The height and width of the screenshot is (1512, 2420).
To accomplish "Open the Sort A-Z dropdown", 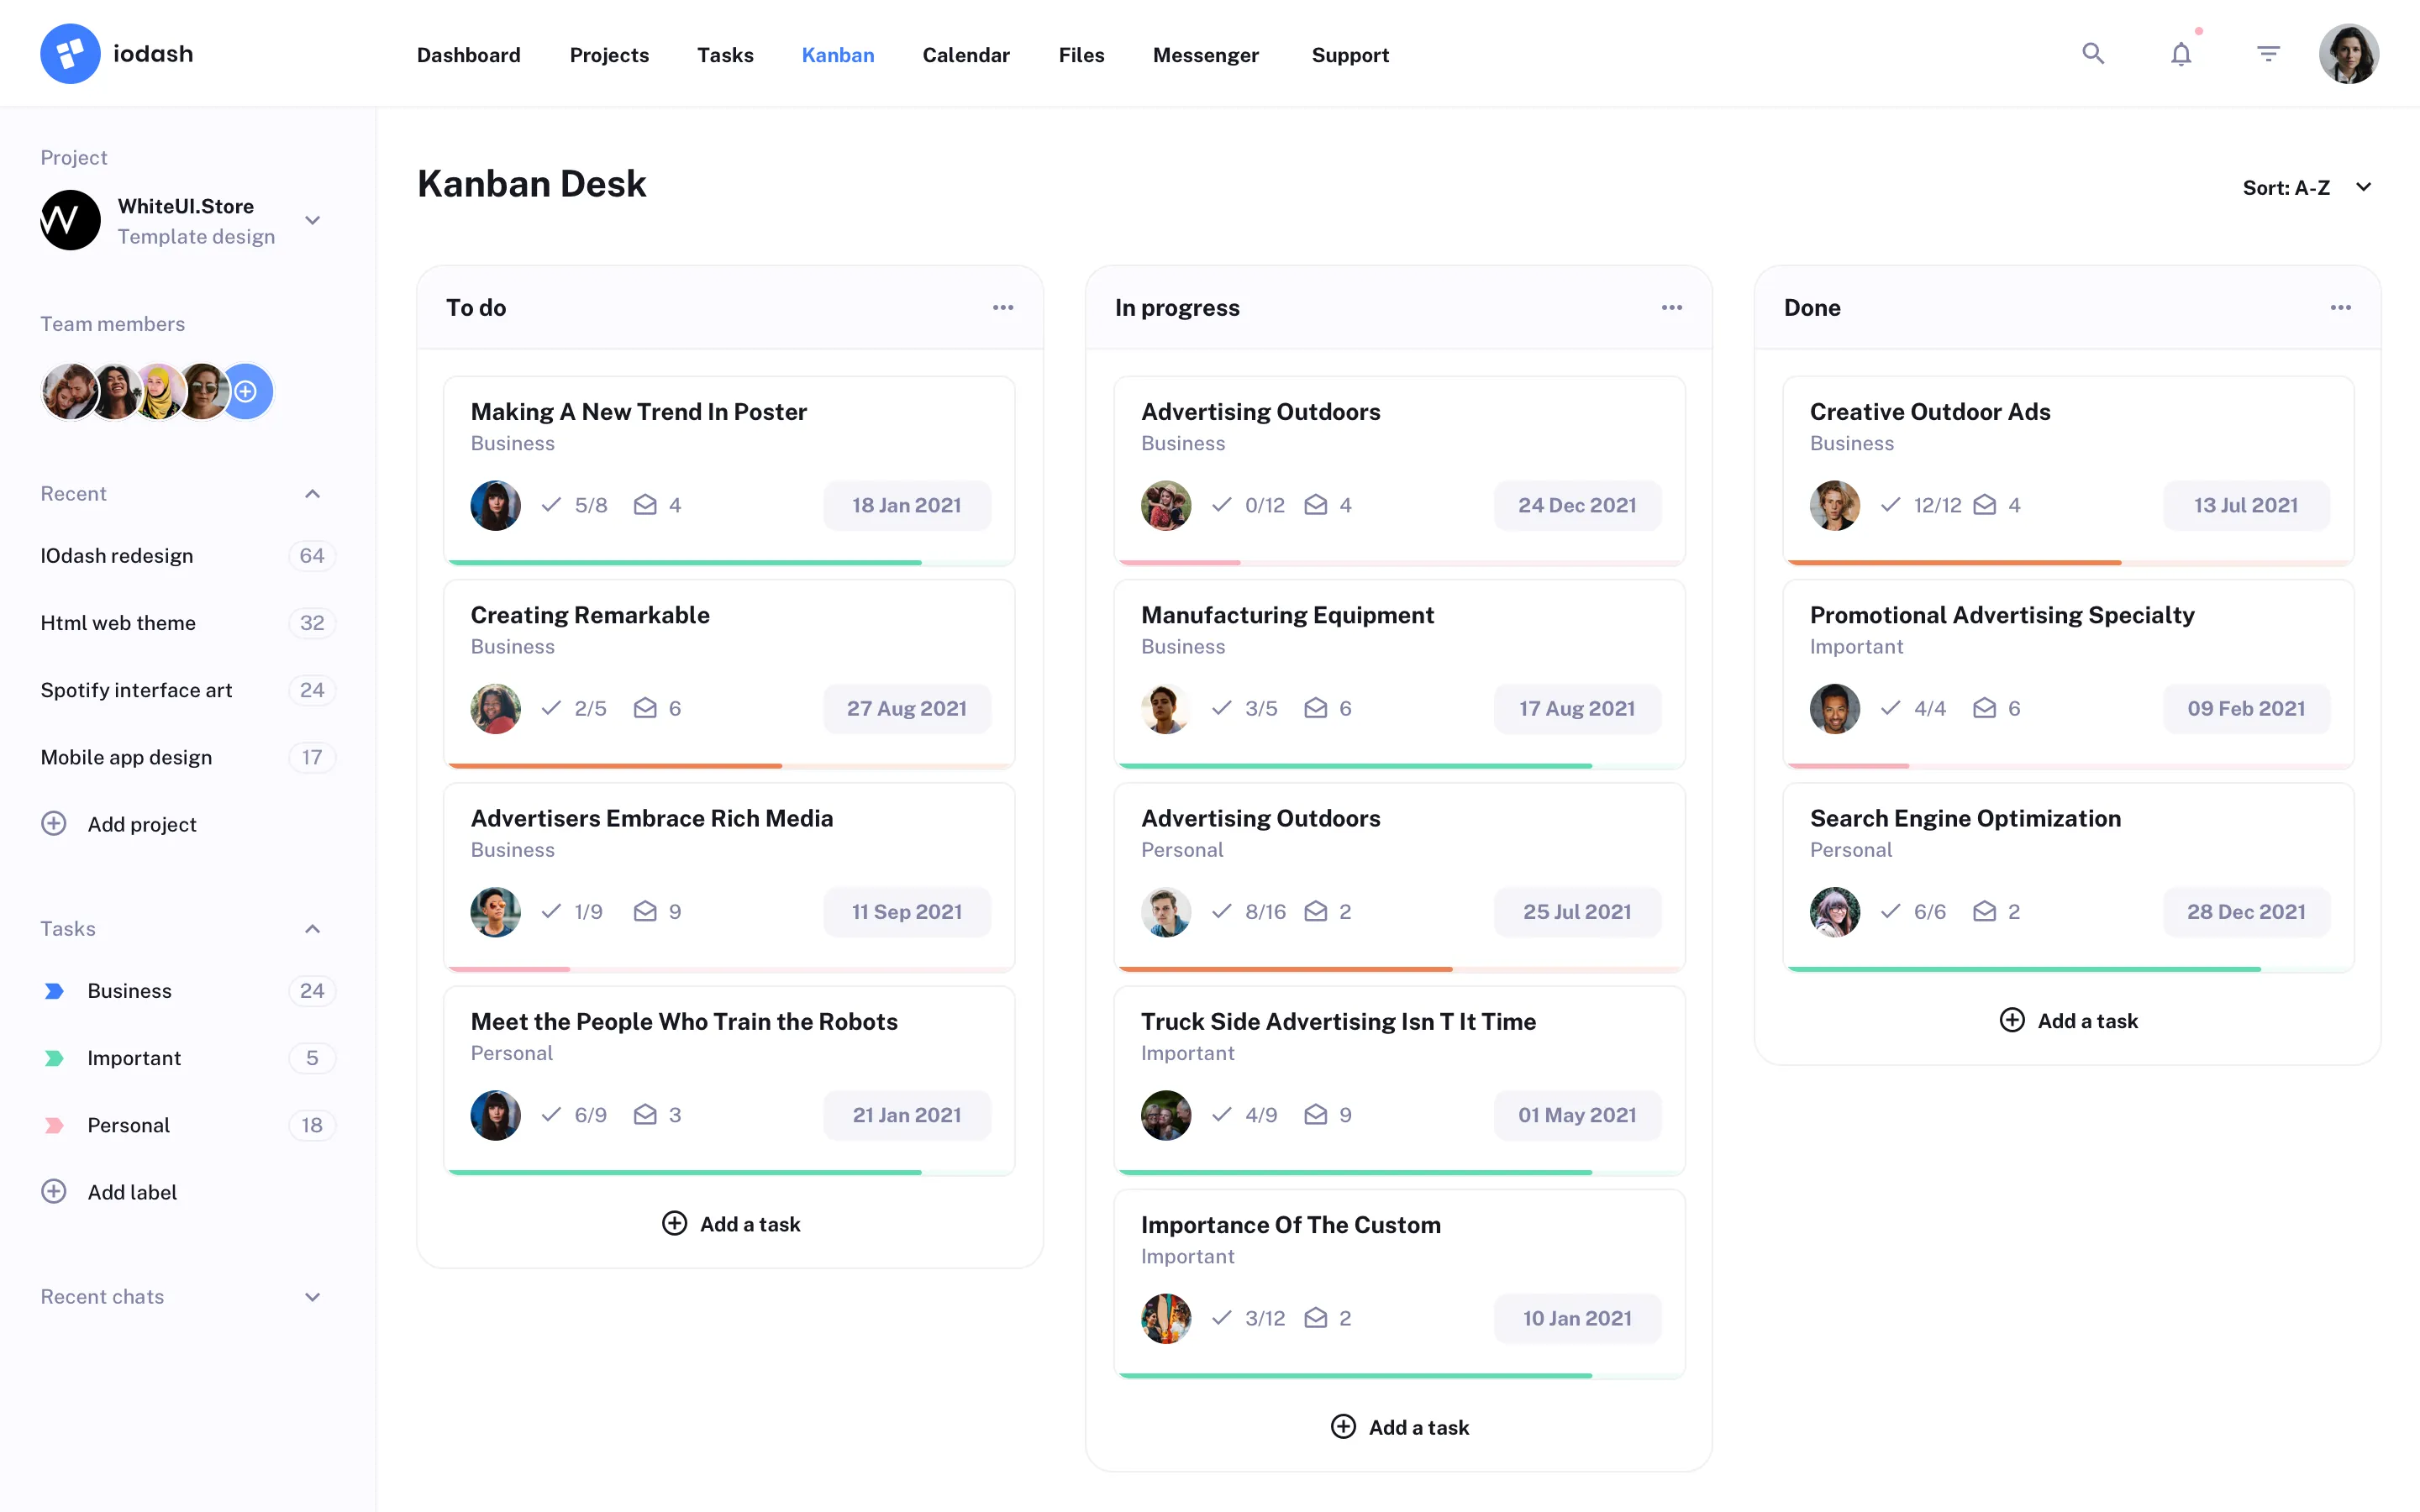I will [x=2308, y=187].
